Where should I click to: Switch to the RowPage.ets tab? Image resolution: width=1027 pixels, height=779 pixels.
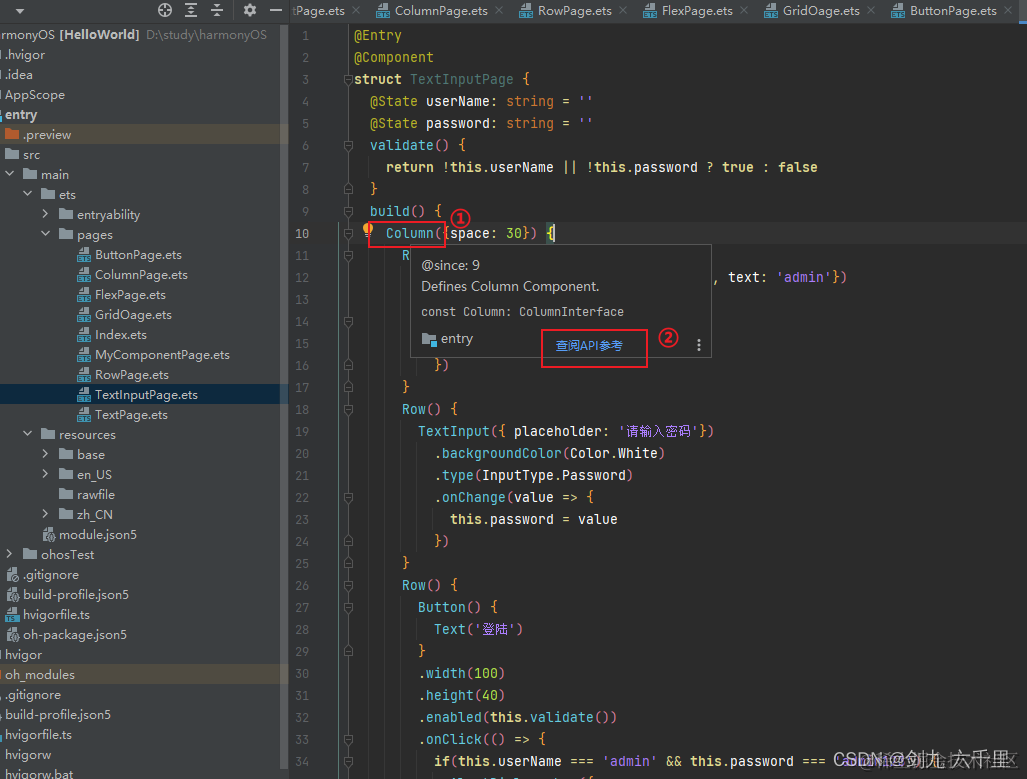(x=574, y=10)
